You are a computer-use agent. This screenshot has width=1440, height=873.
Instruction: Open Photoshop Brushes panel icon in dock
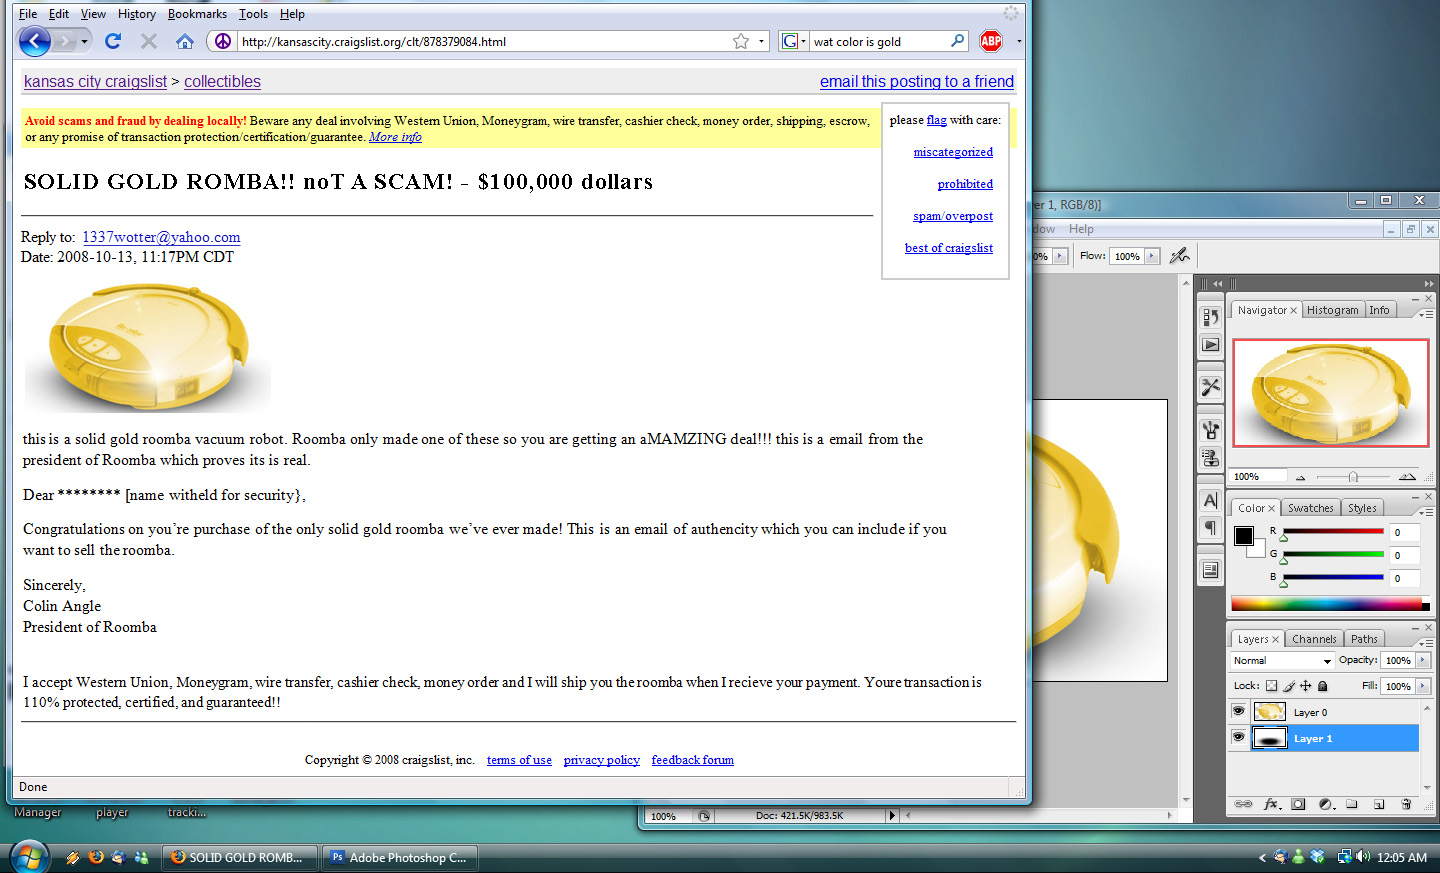click(1211, 430)
